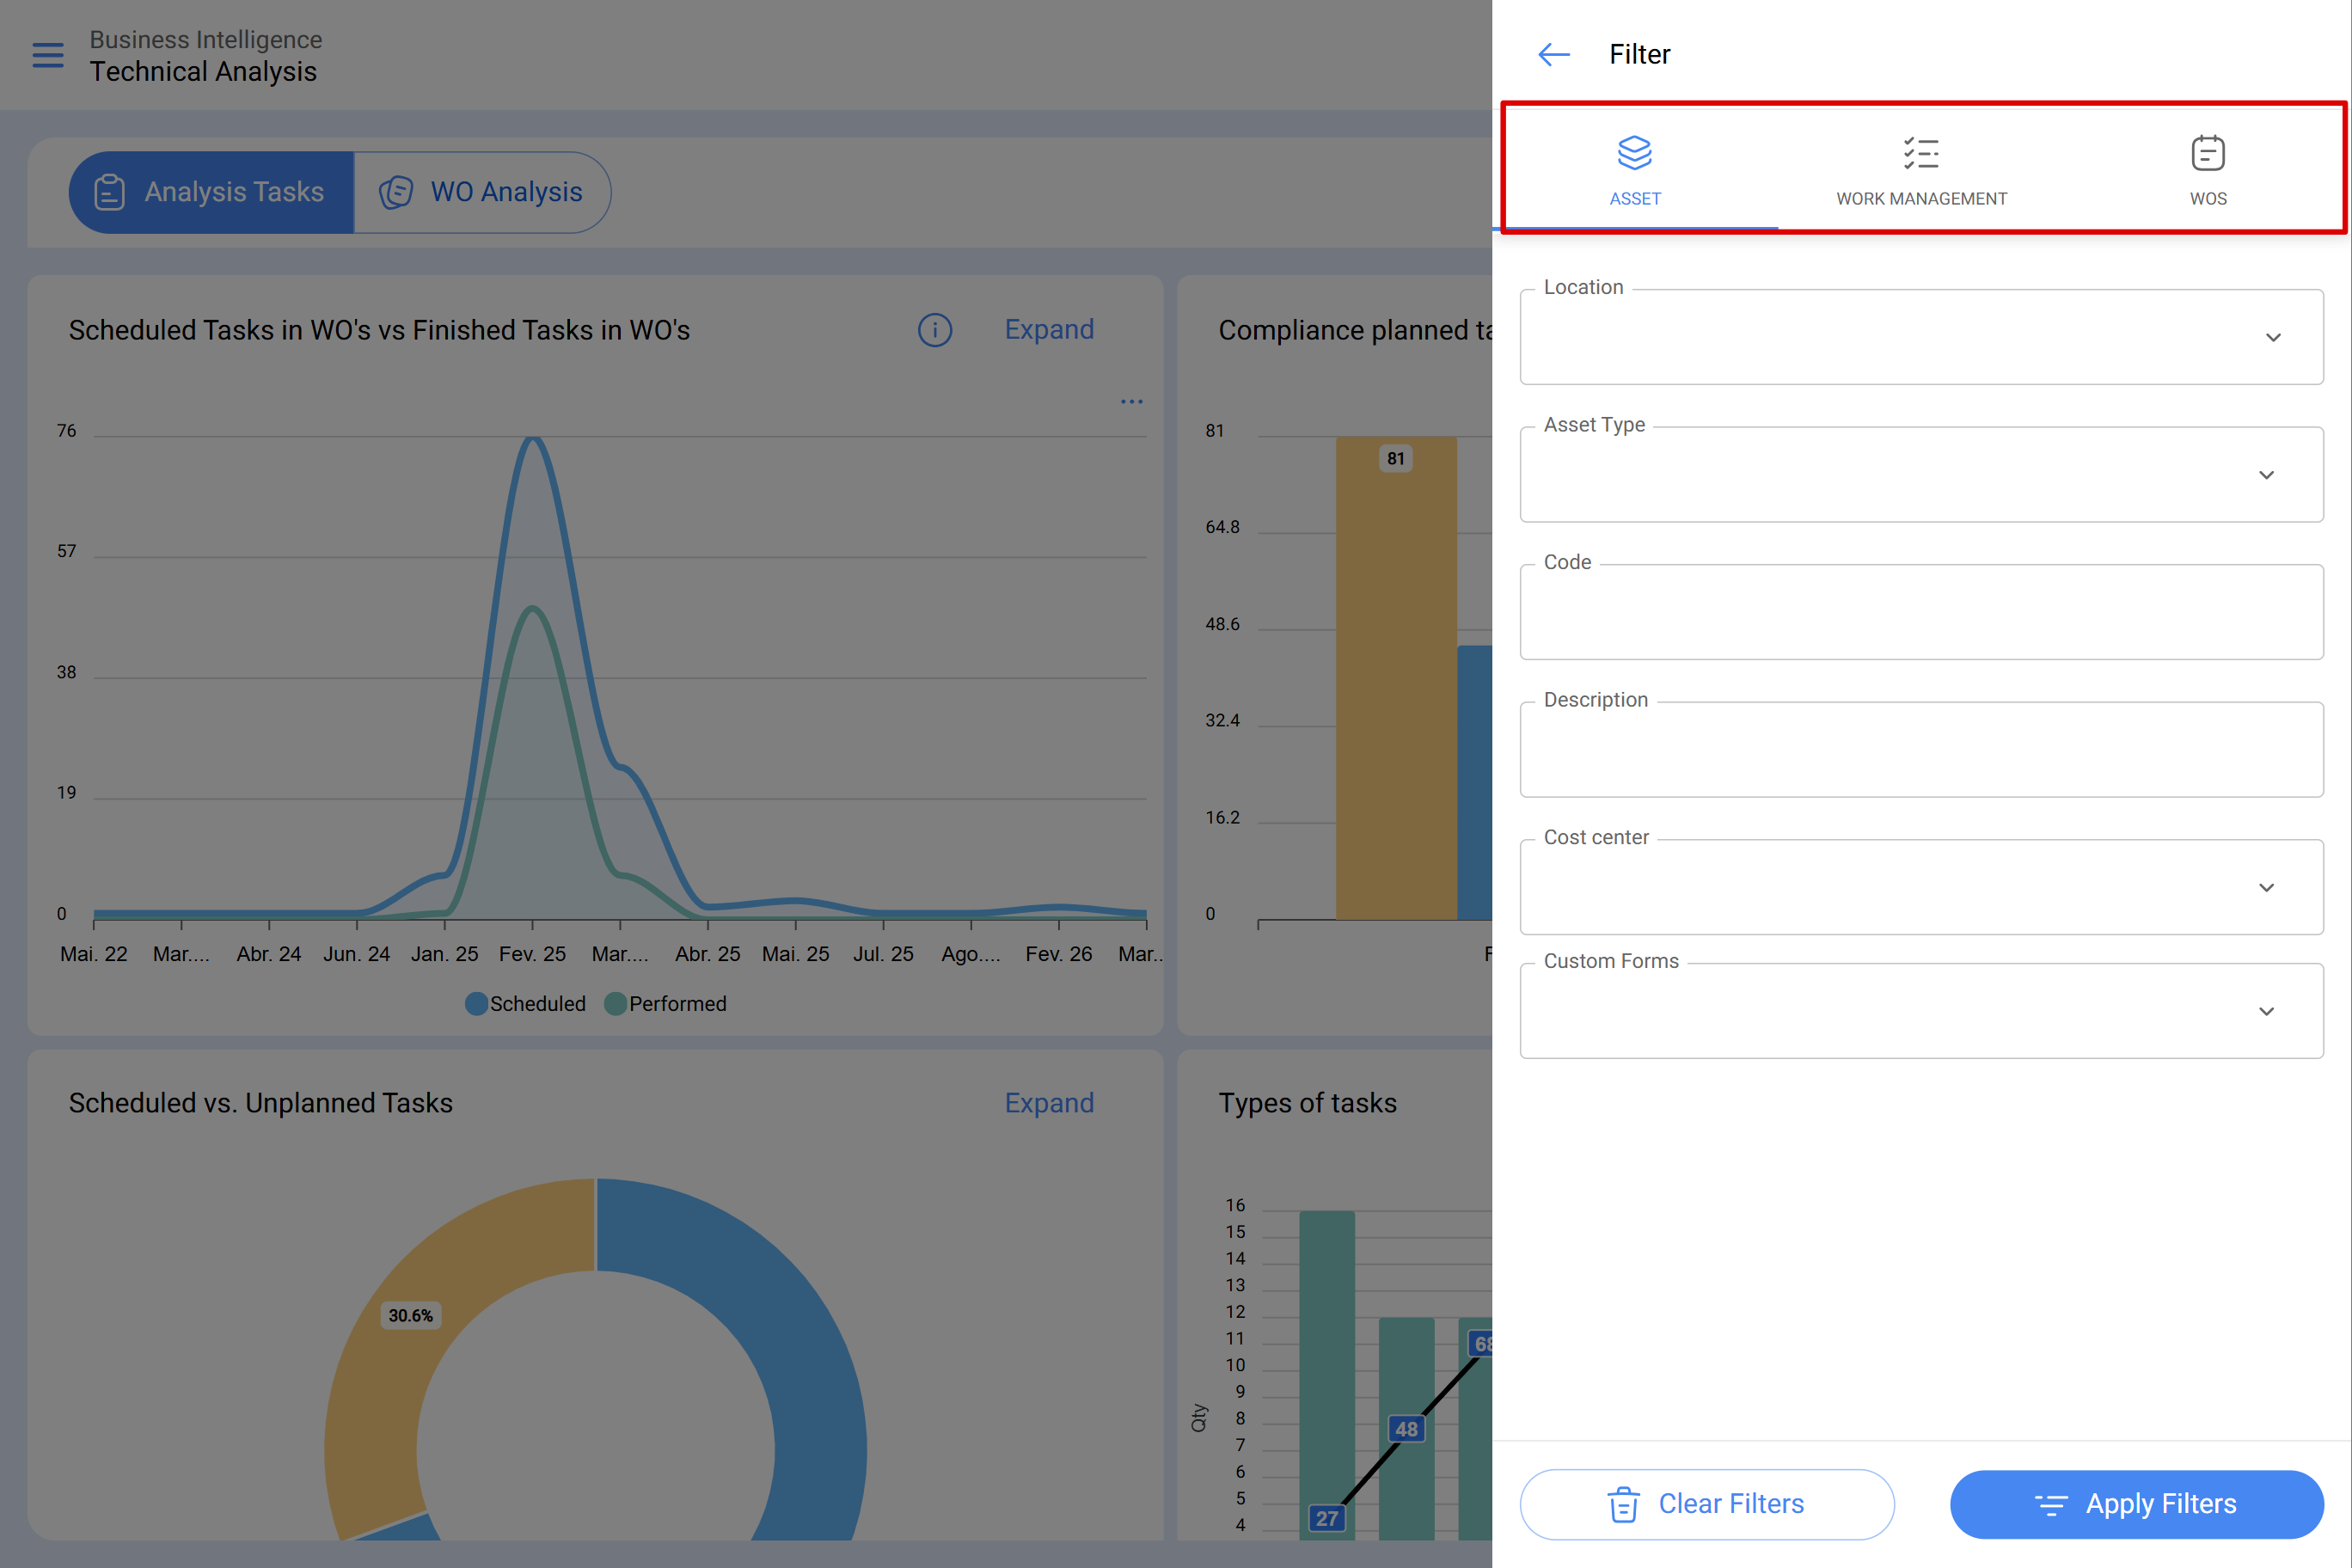Click the filter lines icon in Apply Filters
2352x1568 pixels.
click(2051, 1505)
